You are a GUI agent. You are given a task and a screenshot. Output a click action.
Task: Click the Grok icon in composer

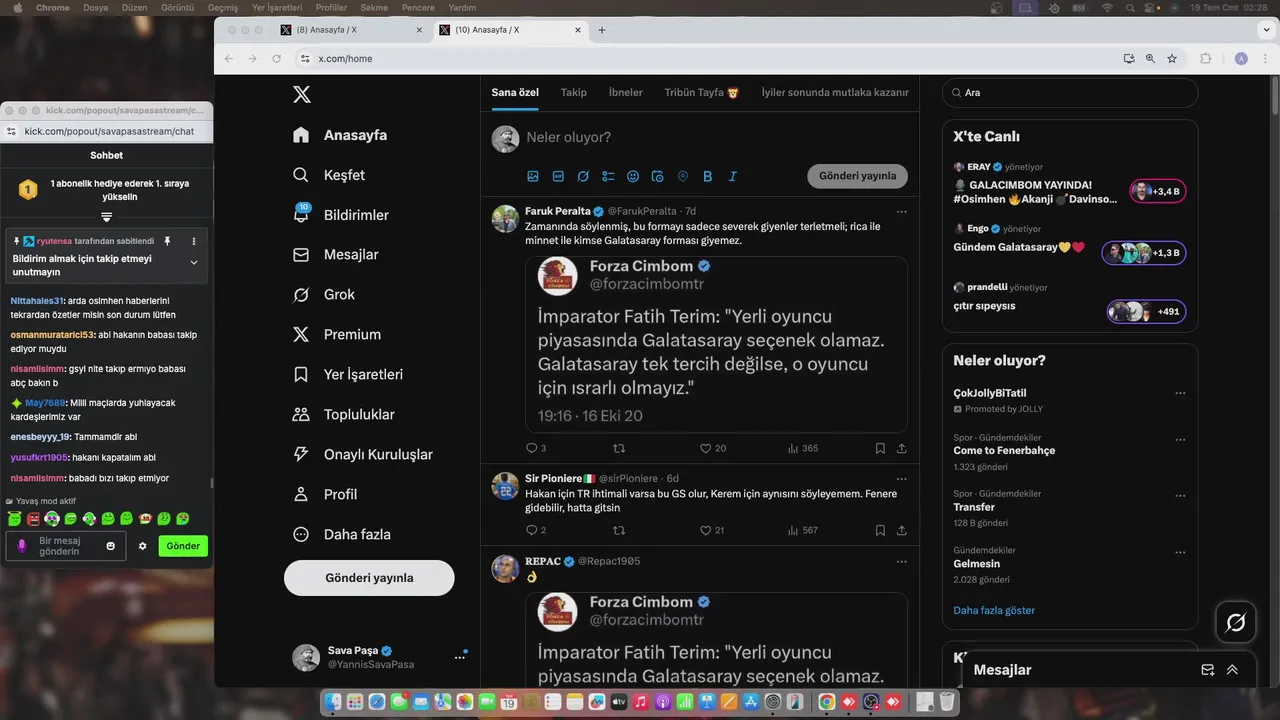point(583,176)
